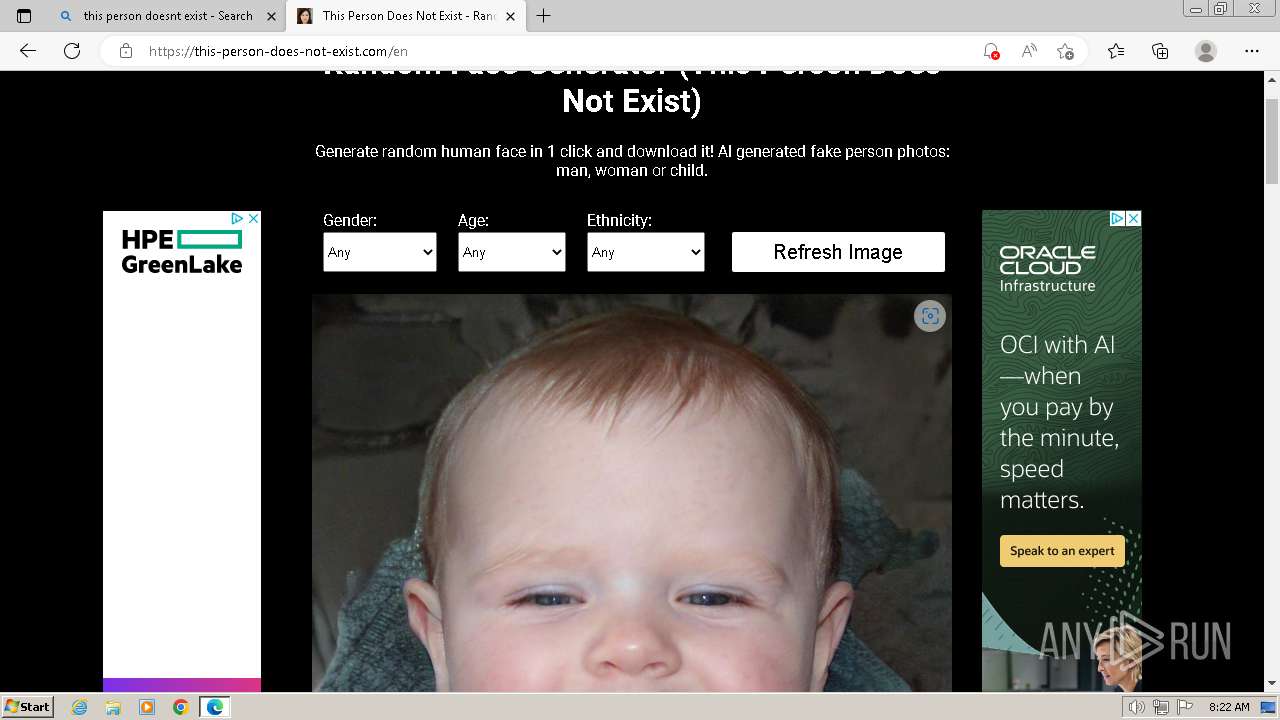1280x720 pixels.
Task: Open Action Center flag tray icon
Action: click(x=1185, y=707)
